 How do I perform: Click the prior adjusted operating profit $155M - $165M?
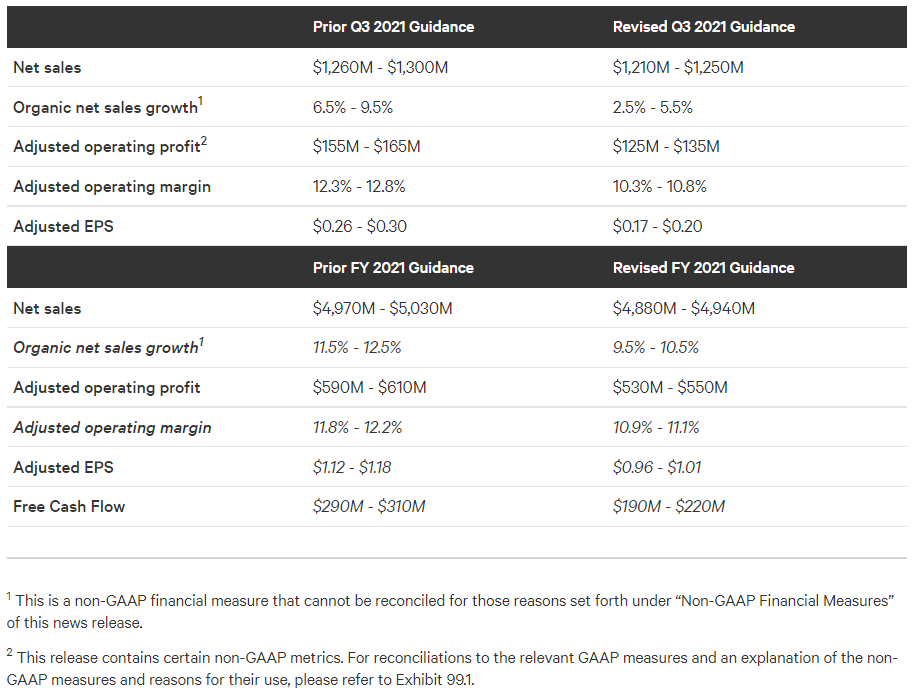click(366, 146)
